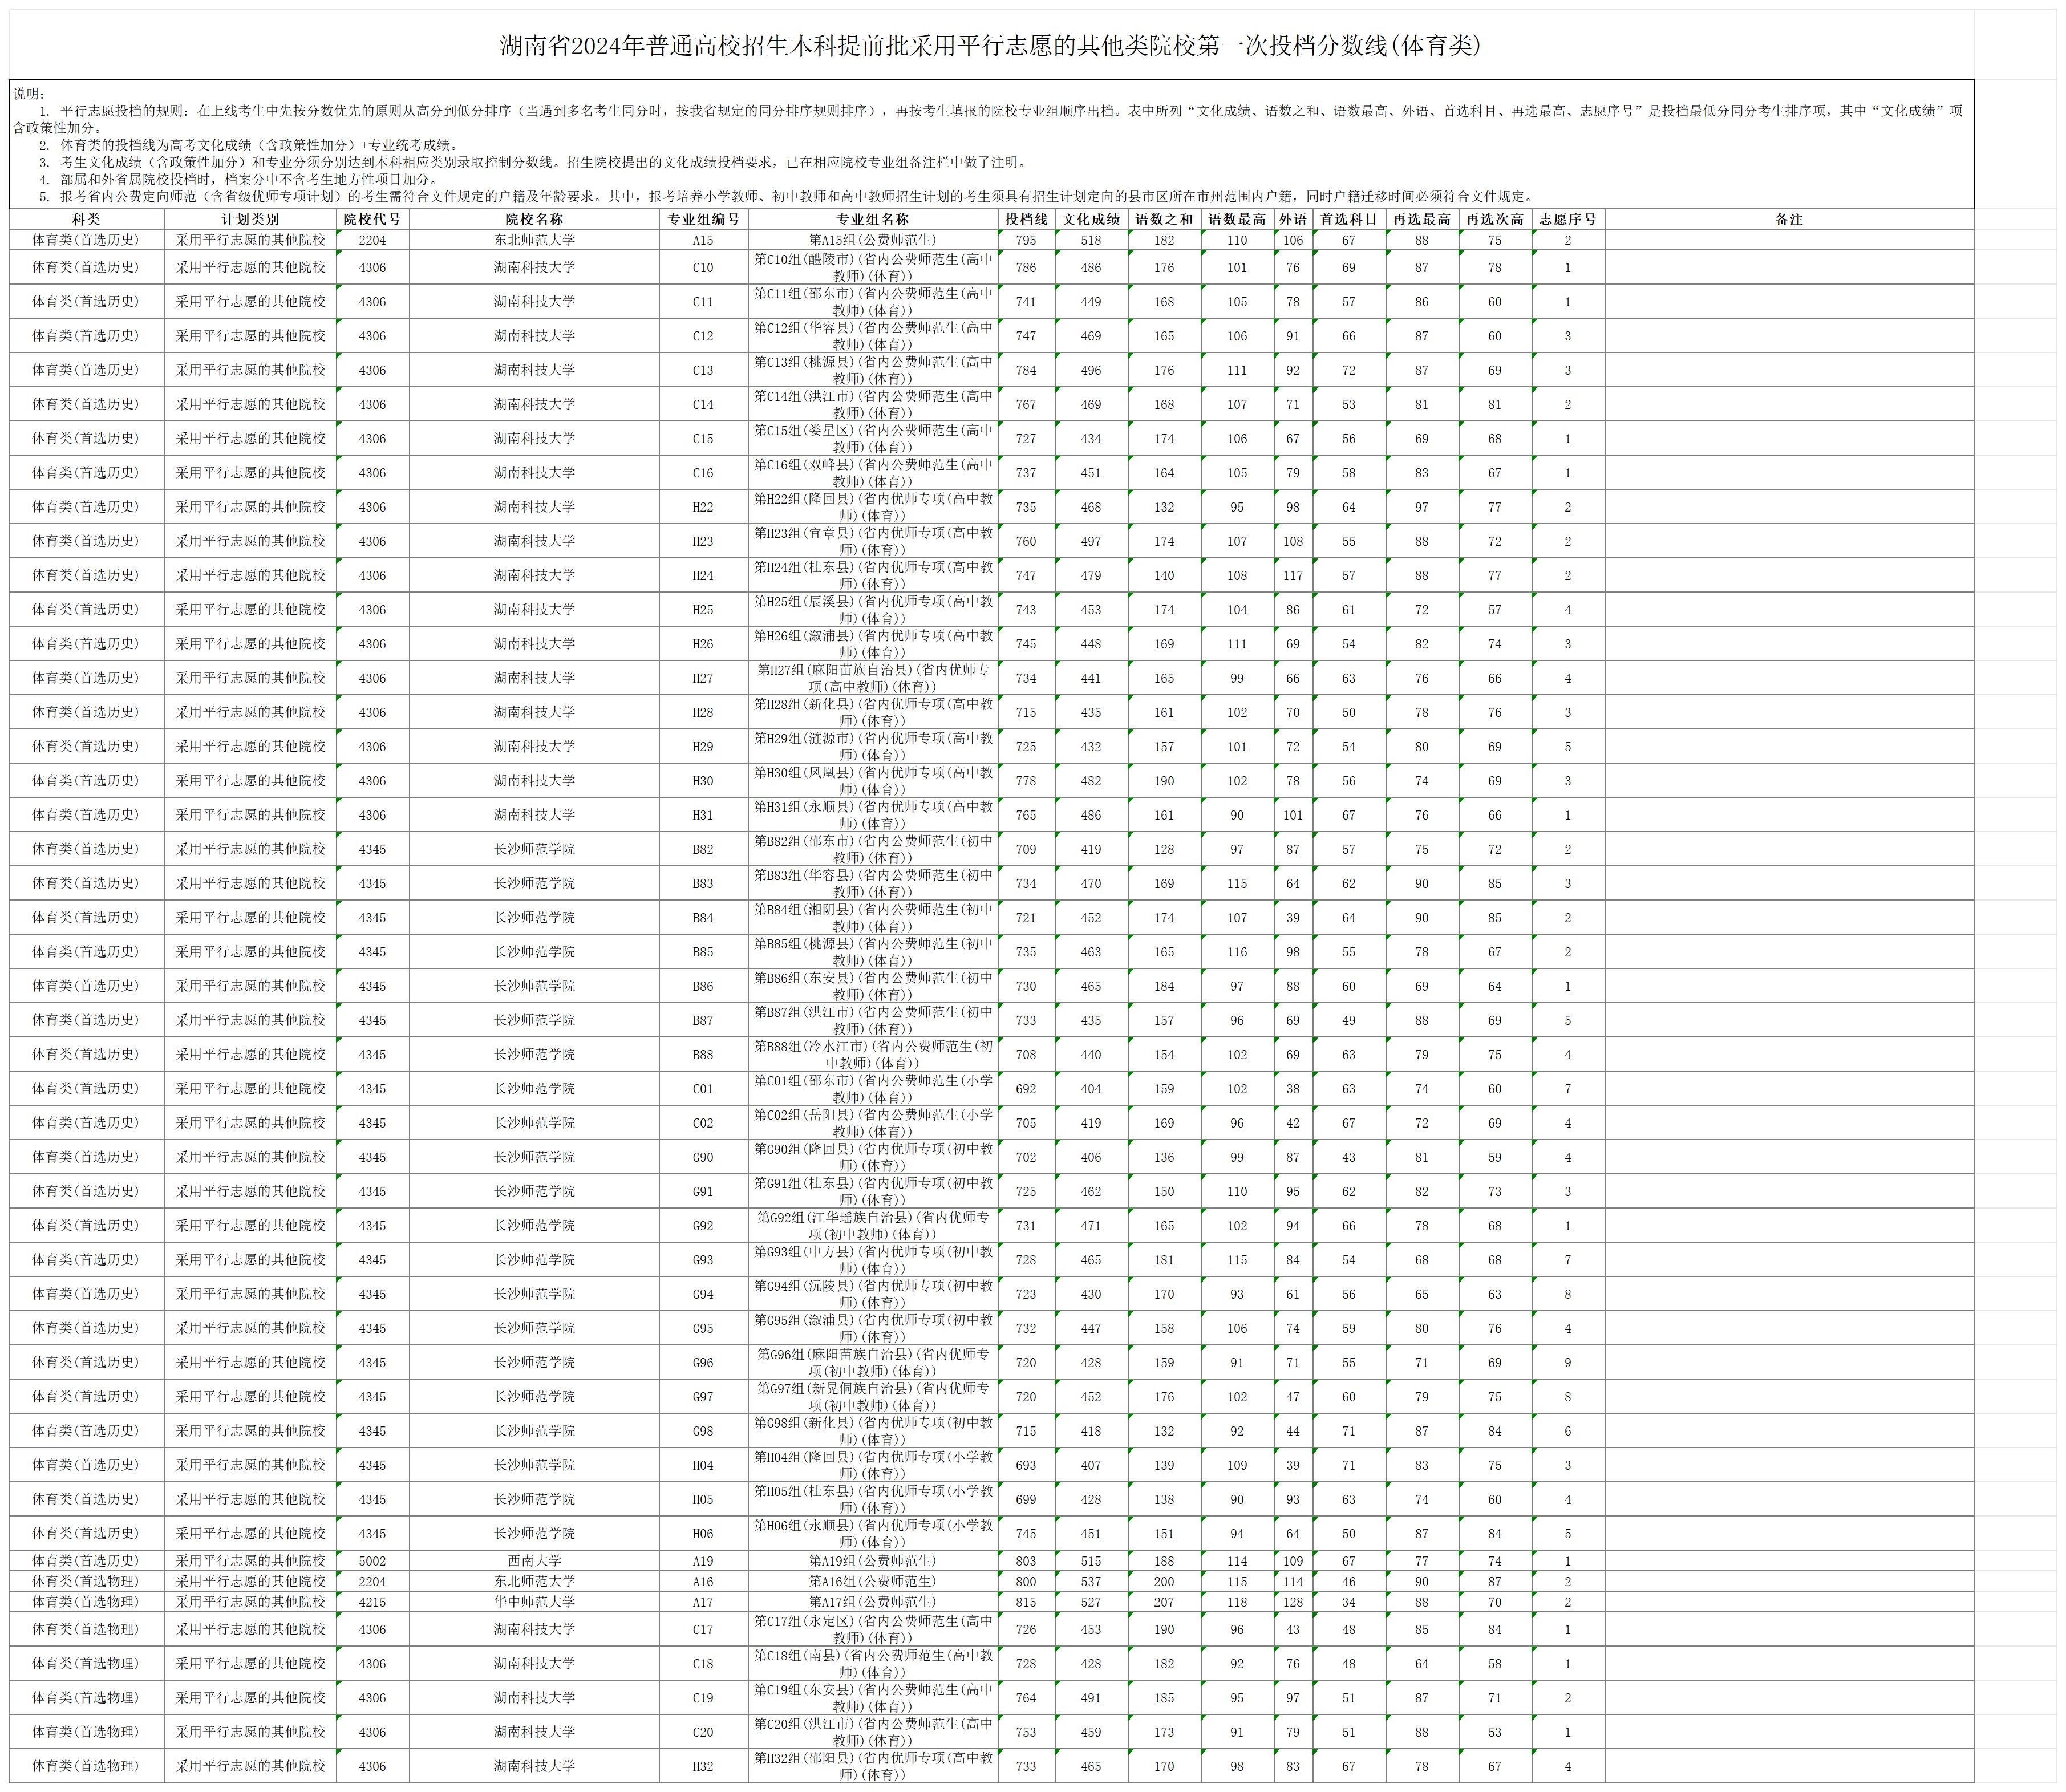The height and width of the screenshot is (1792, 2066).
Task: Select the 华中师范大学 school name cell
Action: (534, 1601)
